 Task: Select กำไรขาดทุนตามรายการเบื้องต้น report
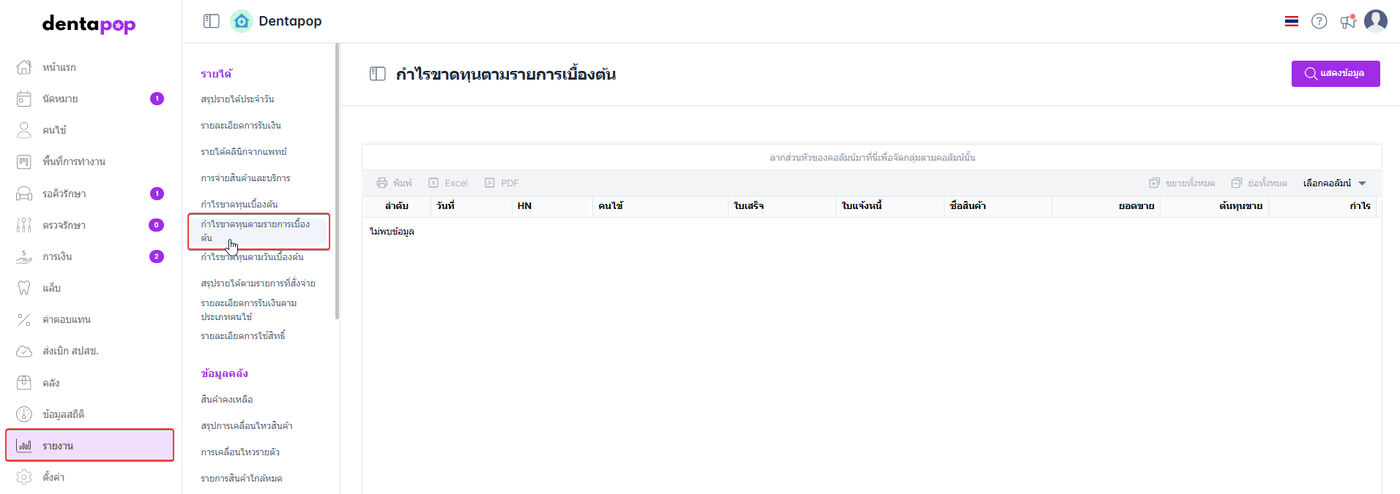259,231
